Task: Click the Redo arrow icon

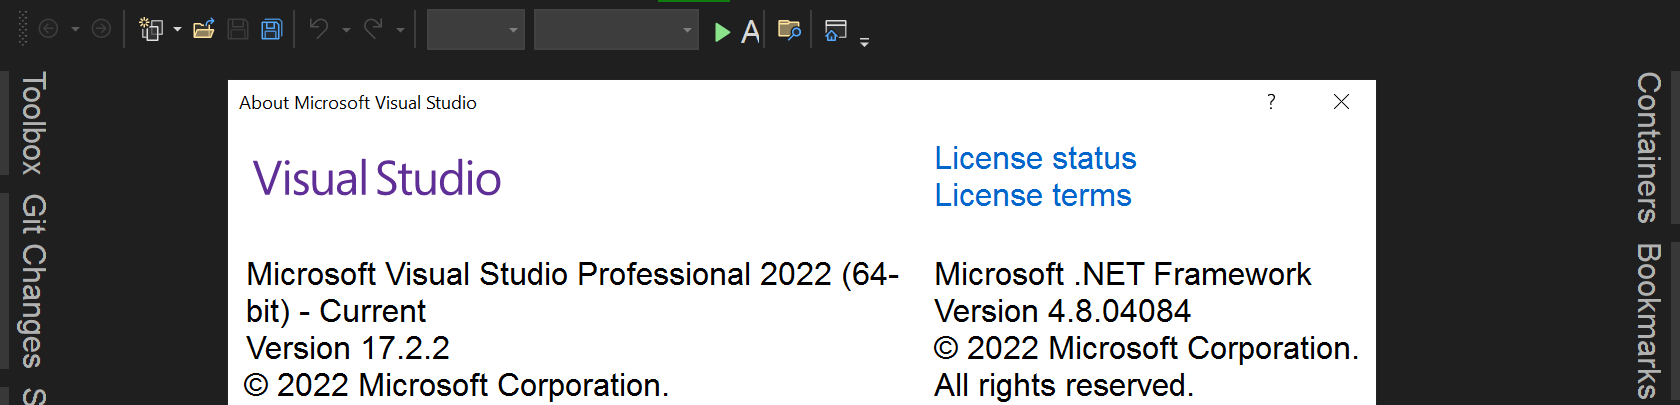Action: click(x=373, y=29)
